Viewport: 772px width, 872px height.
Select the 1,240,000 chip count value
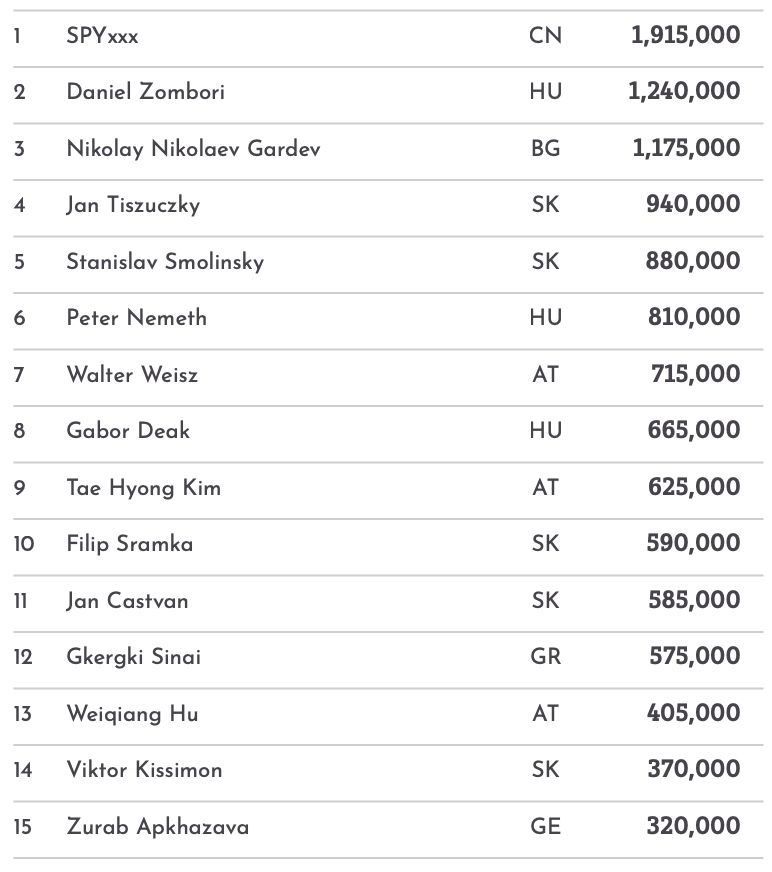[684, 92]
